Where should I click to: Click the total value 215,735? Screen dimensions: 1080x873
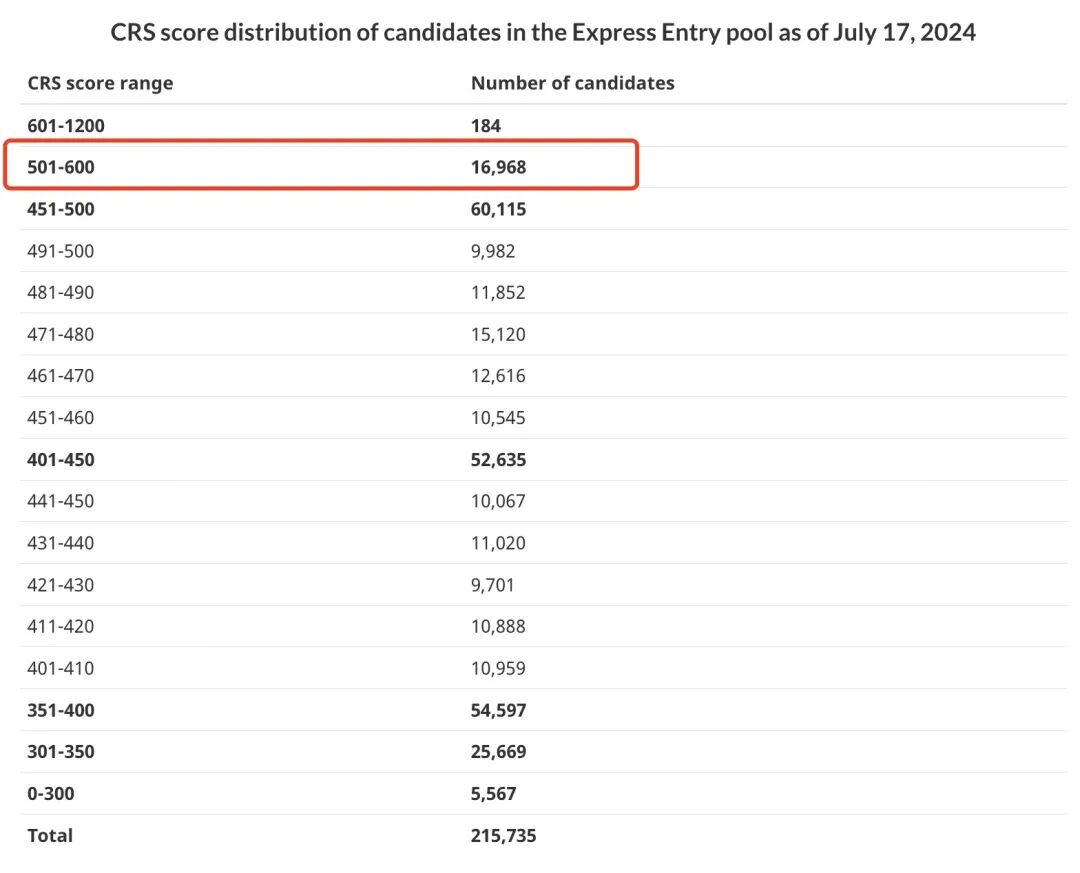(x=503, y=835)
